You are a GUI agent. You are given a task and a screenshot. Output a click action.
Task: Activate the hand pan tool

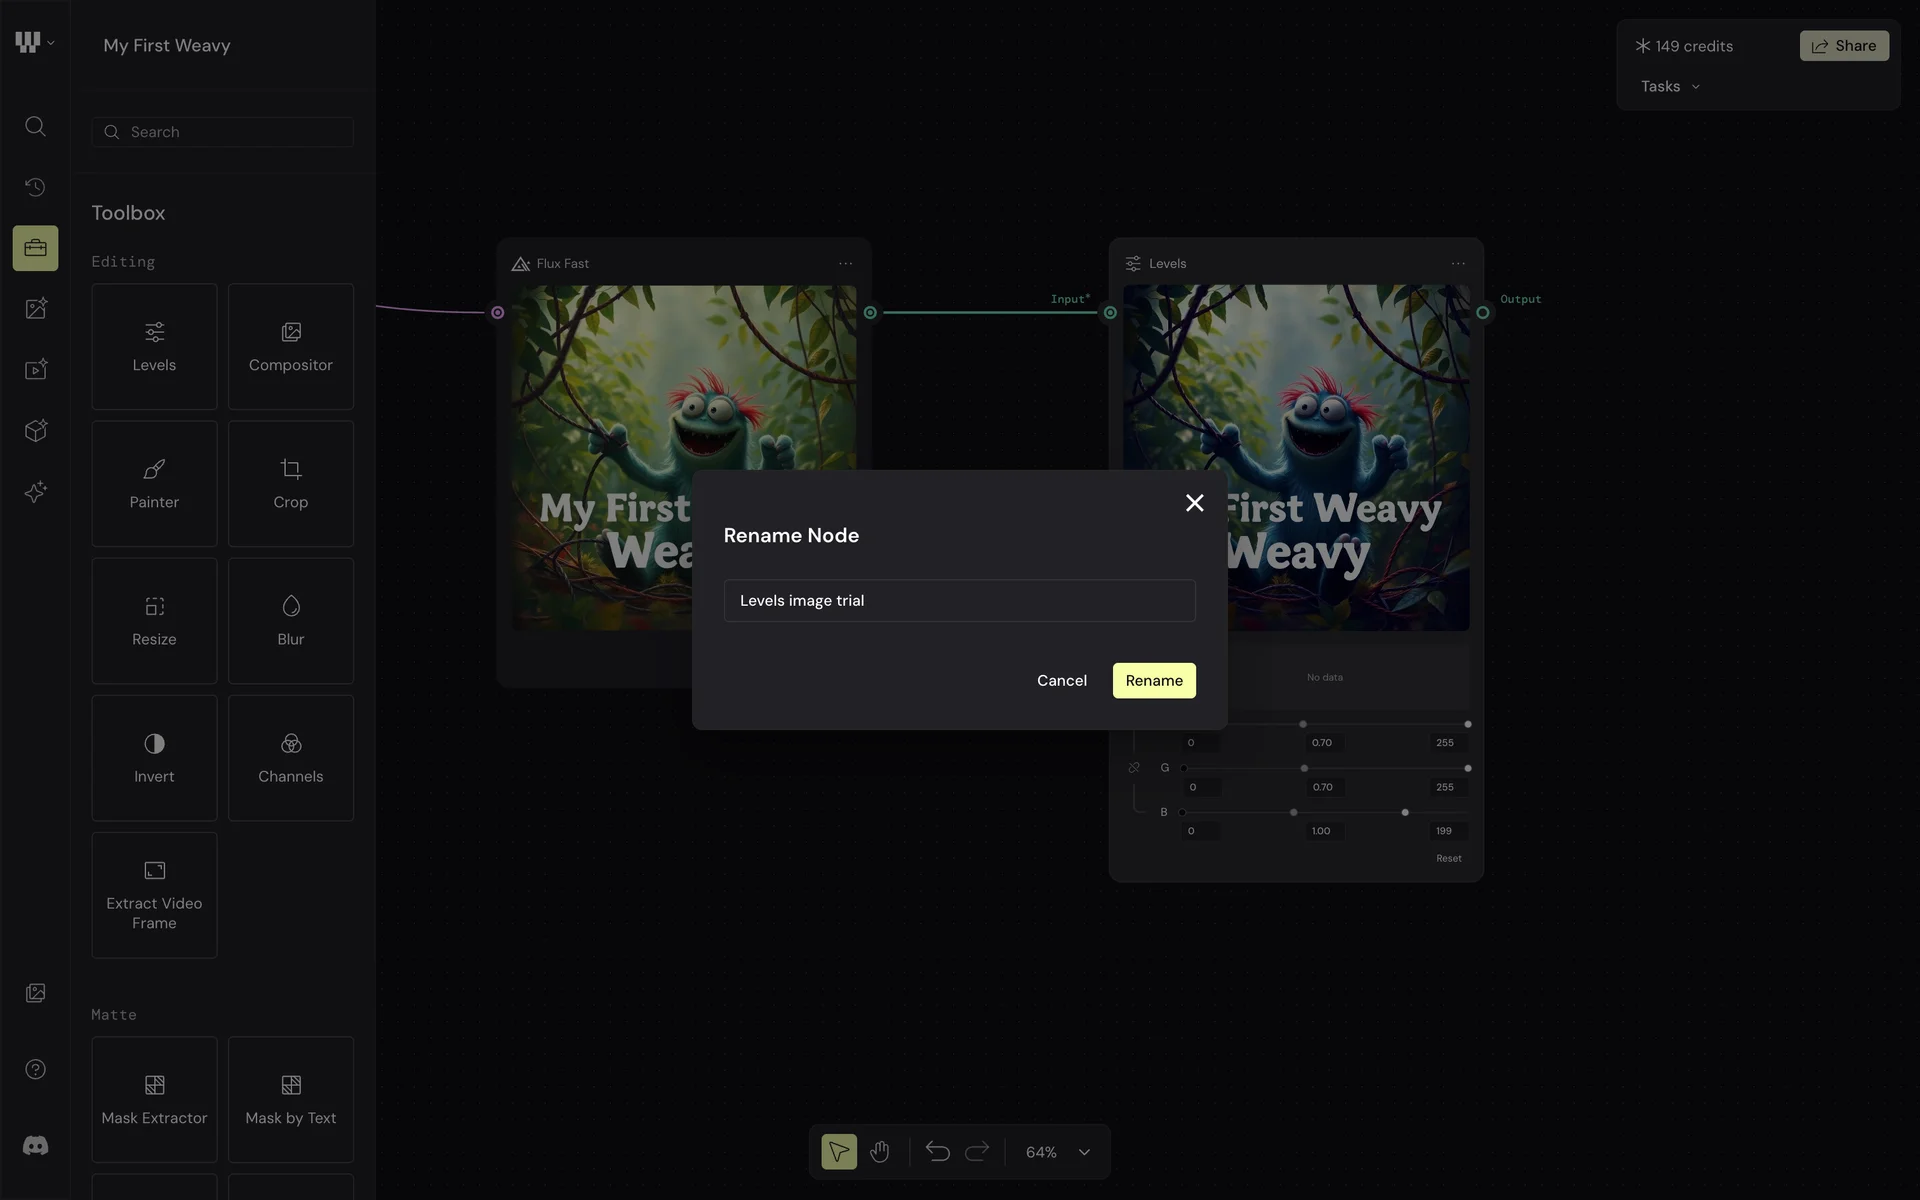[x=879, y=1152]
